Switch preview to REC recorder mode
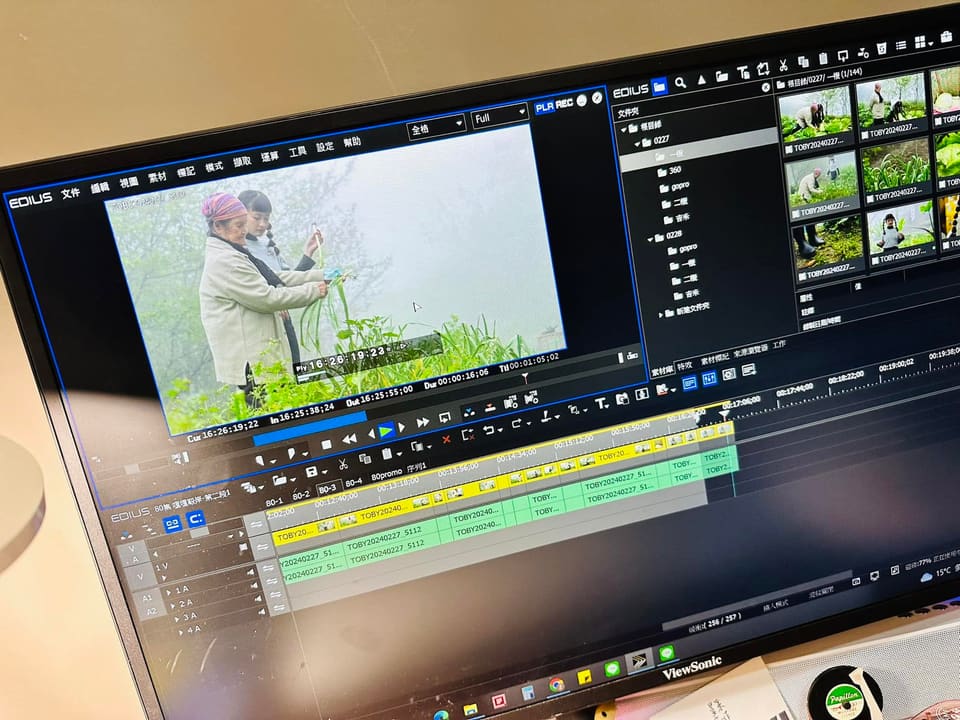 tap(564, 103)
